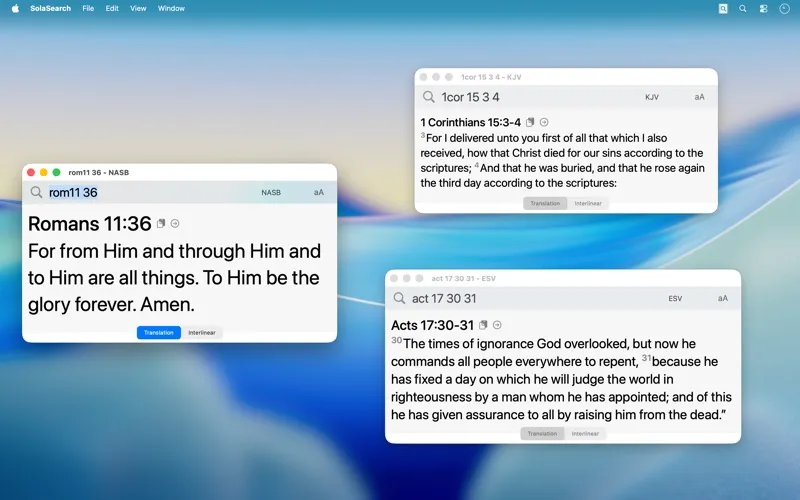
Task: Copy the 1 Corinthians 15:3-4 passage
Action: click(x=530, y=122)
